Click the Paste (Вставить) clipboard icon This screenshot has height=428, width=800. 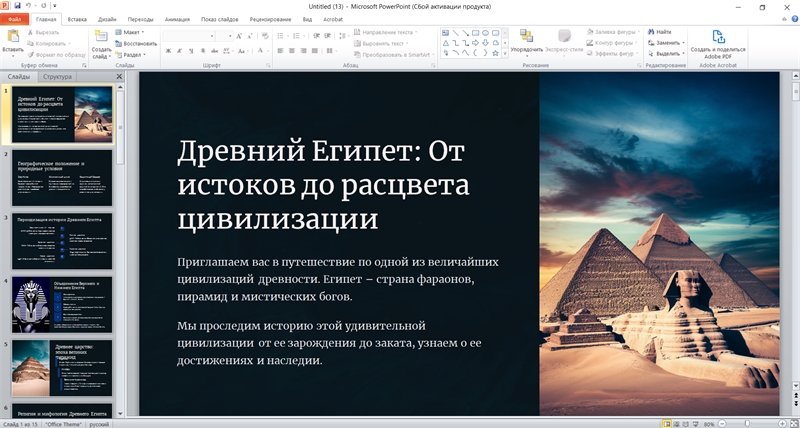pyautogui.click(x=13, y=37)
